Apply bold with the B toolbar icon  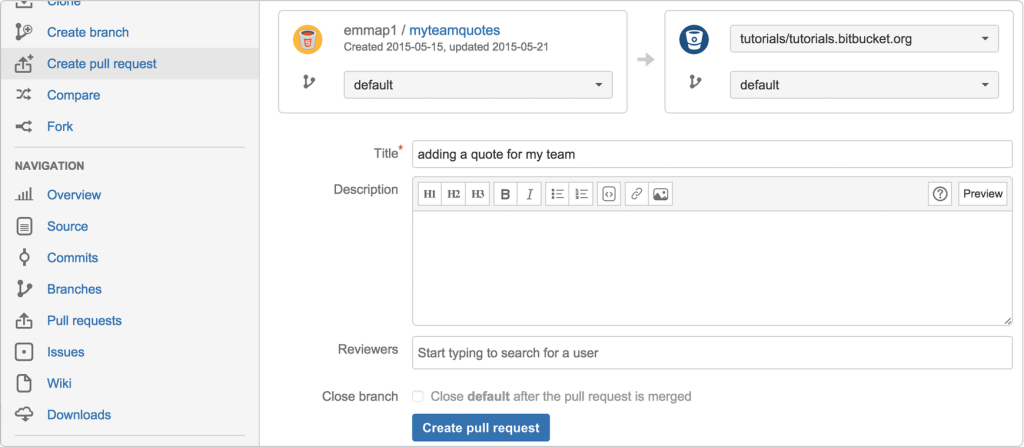click(x=505, y=194)
